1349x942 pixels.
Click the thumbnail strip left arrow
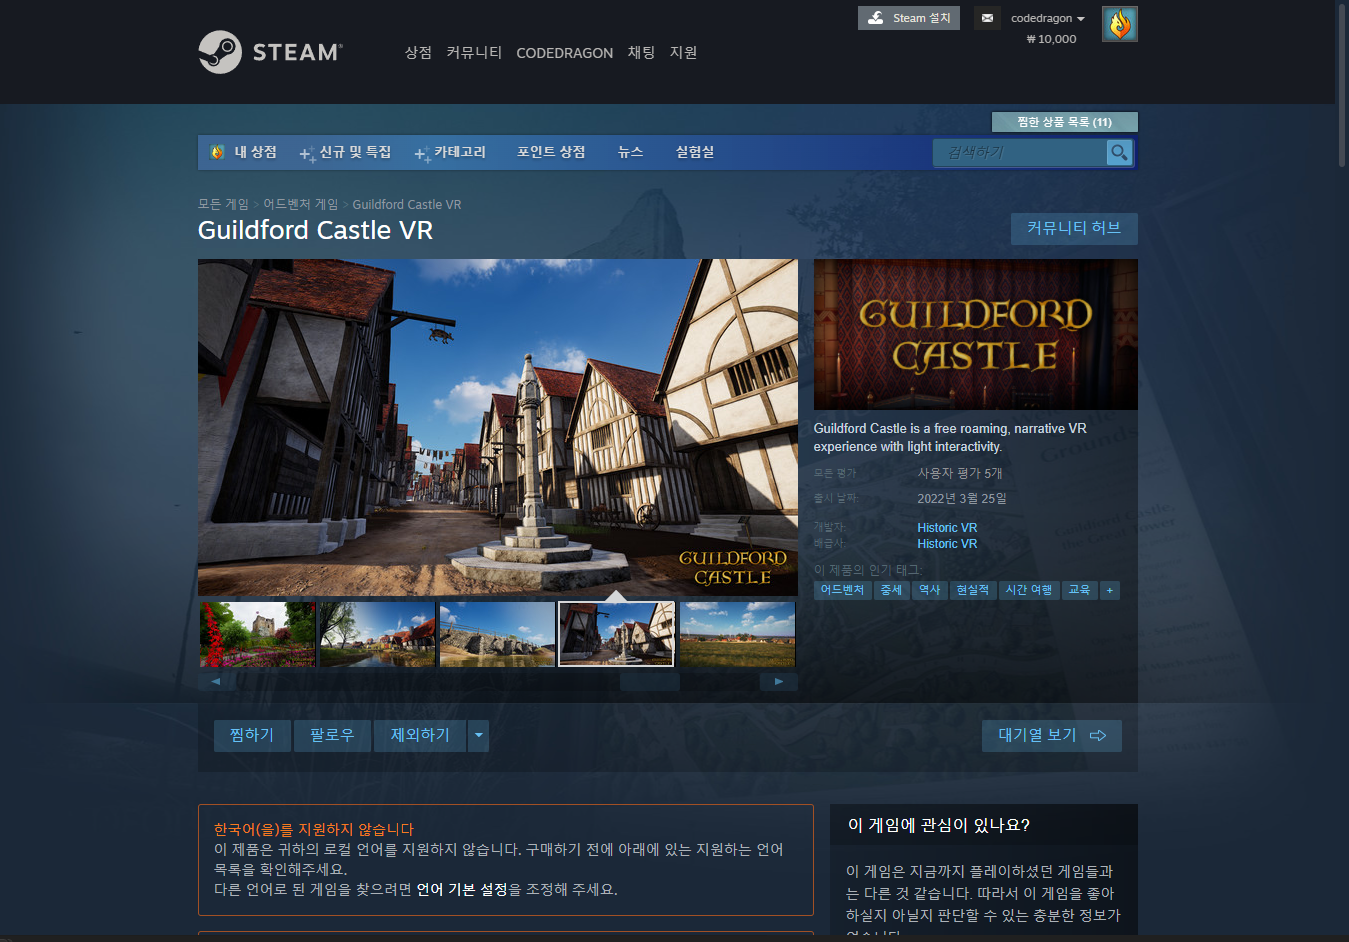point(216,681)
